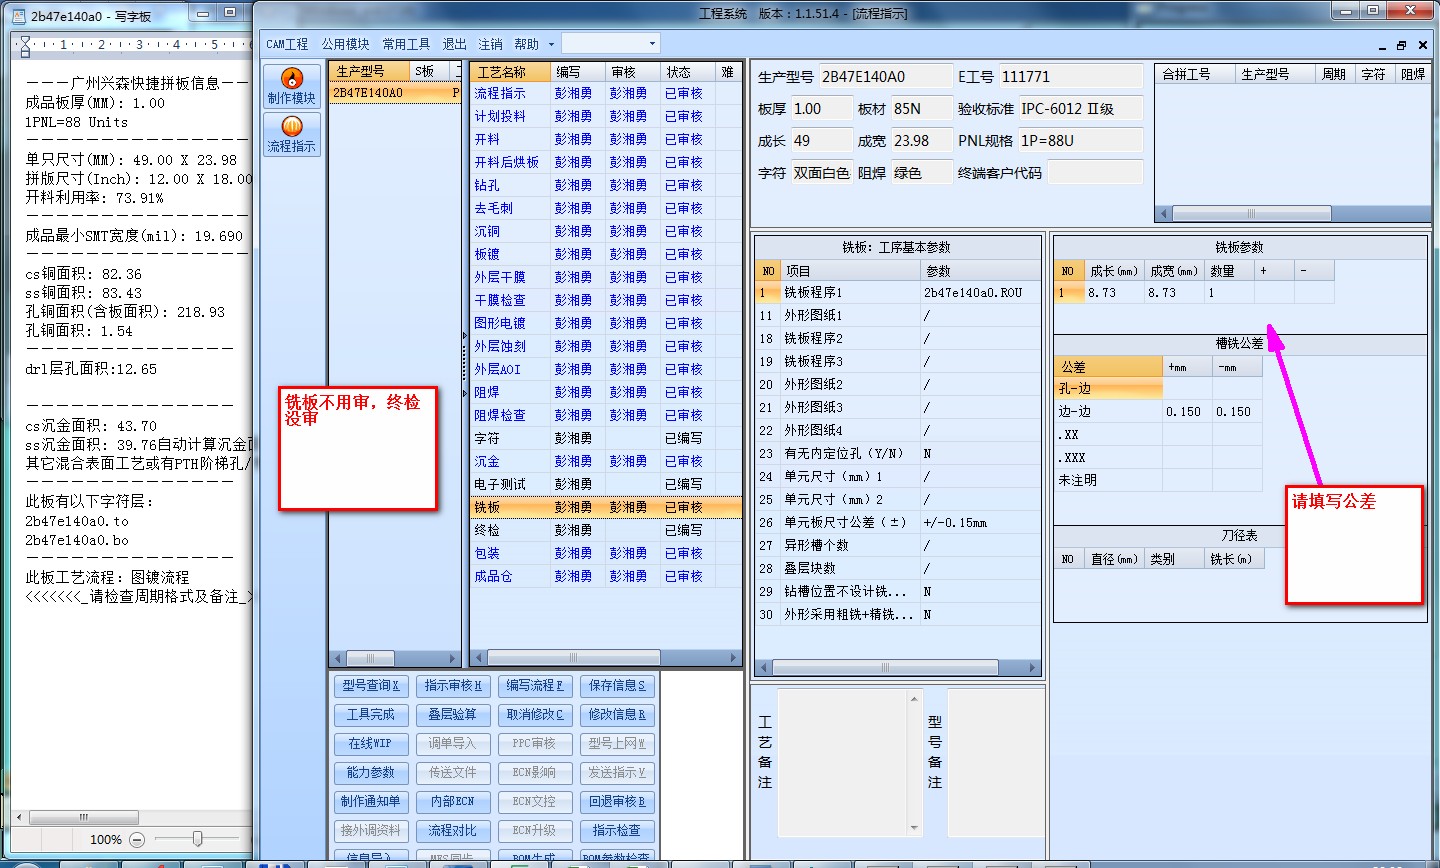Select the 字符 process row
1440x868 pixels.
(x=606, y=438)
